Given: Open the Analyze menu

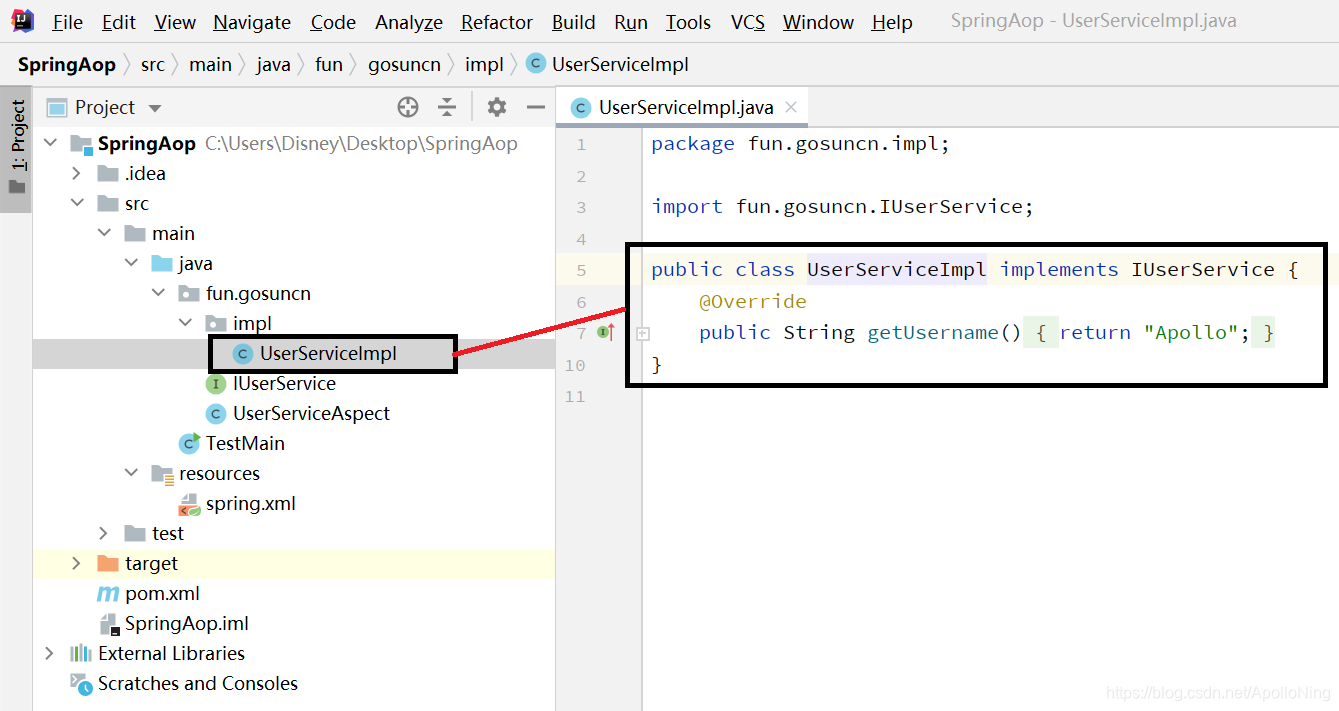Looking at the screenshot, I should pos(409,22).
